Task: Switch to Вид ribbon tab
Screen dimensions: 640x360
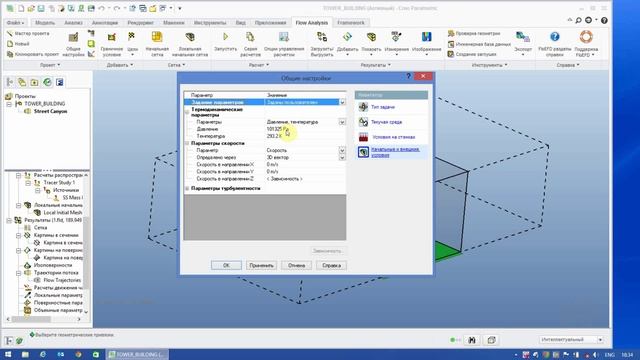Action: point(241,23)
